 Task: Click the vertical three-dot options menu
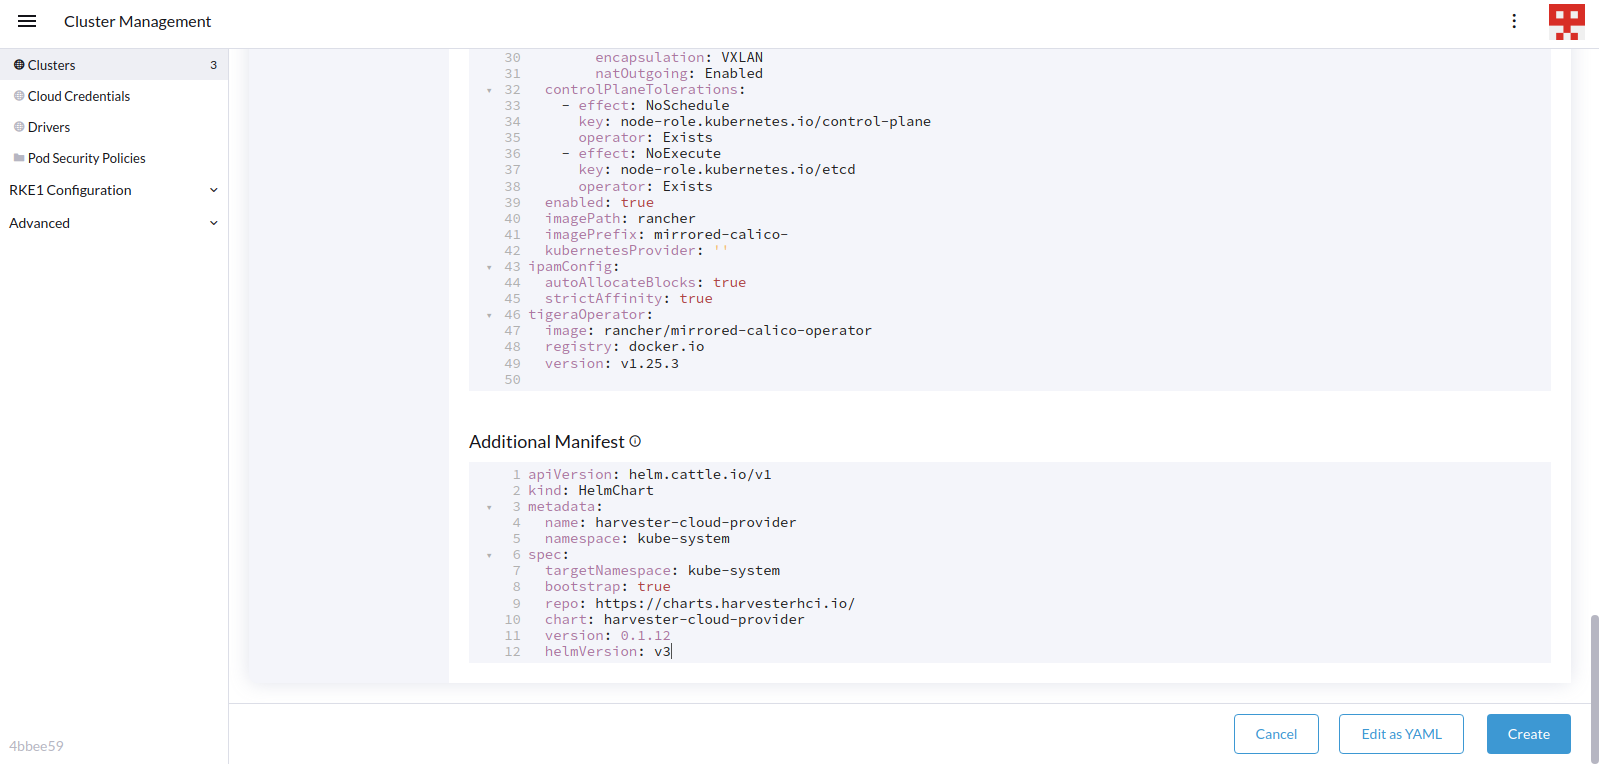pyautogui.click(x=1514, y=21)
